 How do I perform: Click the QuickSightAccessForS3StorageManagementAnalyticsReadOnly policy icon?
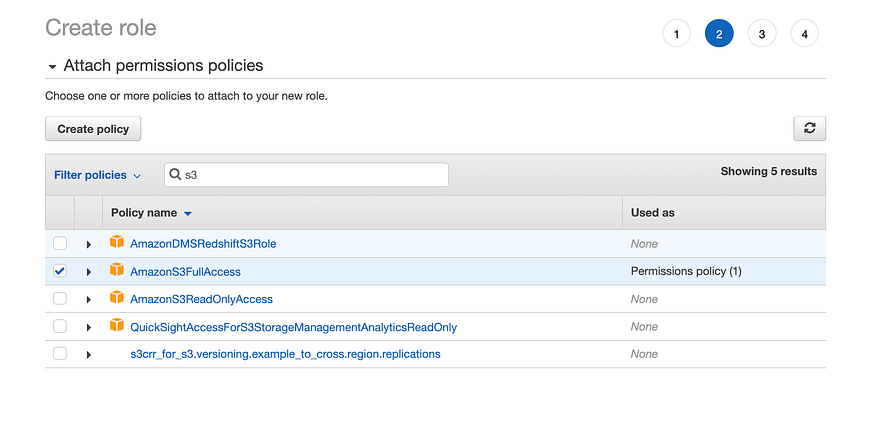pos(117,326)
